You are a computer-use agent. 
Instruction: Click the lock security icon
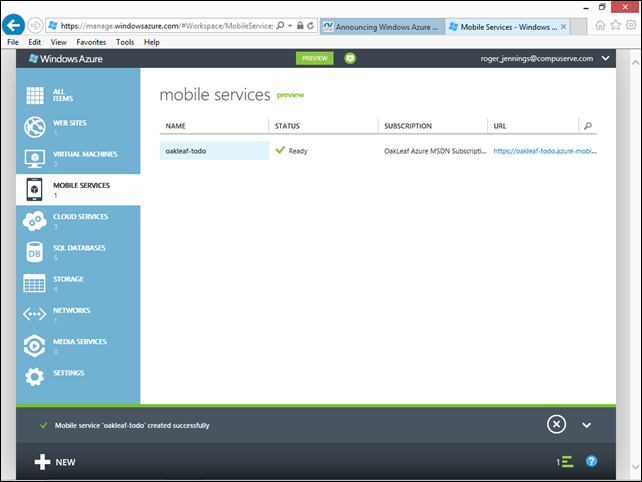pos(300,26)
